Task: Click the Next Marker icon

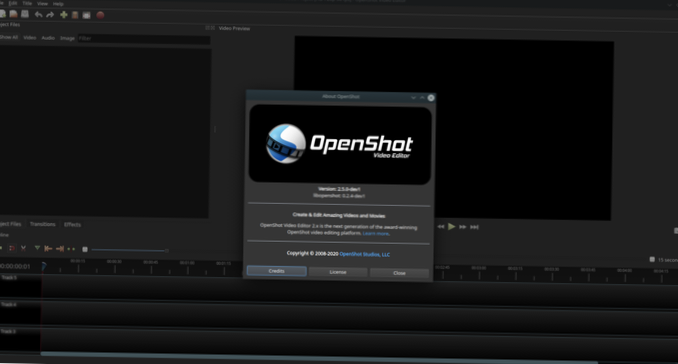Action: tap(60, 249)
